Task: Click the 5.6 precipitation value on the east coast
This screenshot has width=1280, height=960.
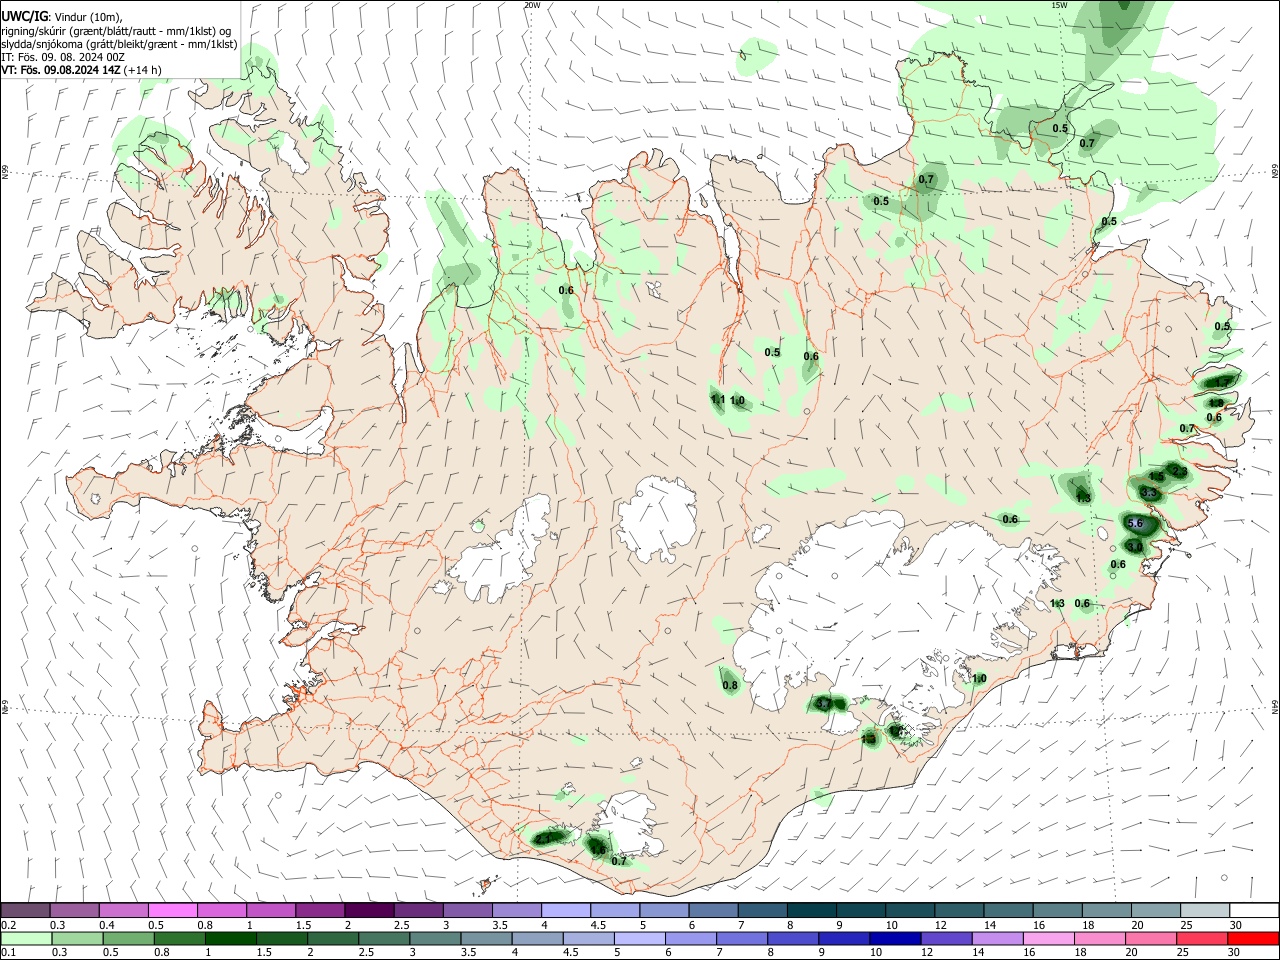Action: 1135,523
